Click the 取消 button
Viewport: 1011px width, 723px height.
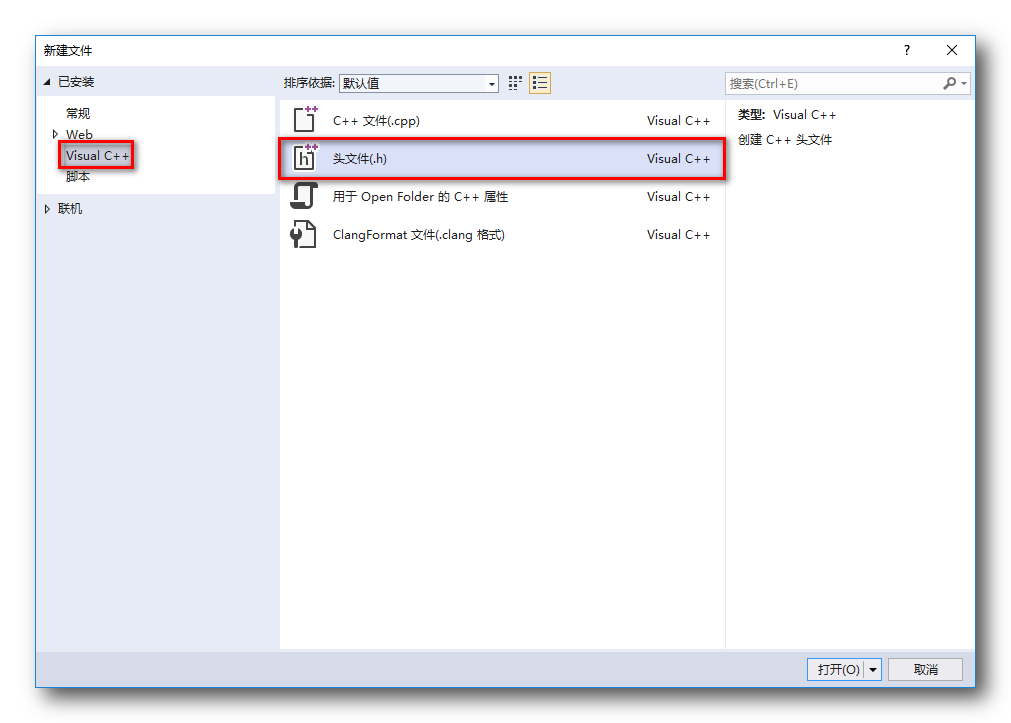point(925,670)
